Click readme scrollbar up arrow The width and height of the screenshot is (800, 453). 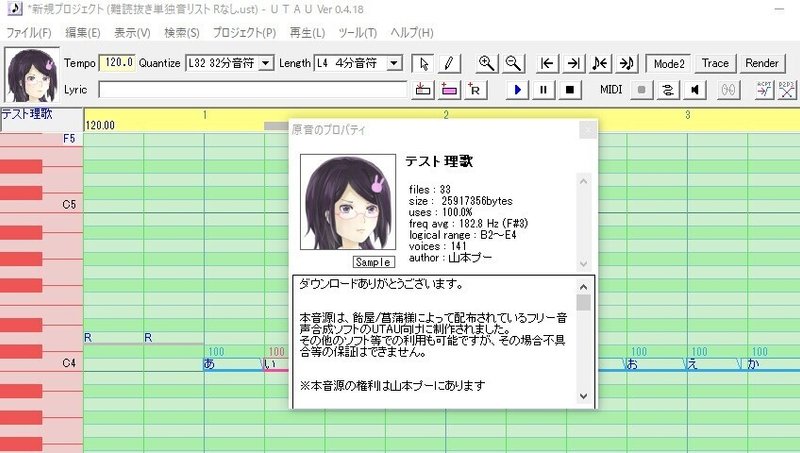tap(584, 287)
